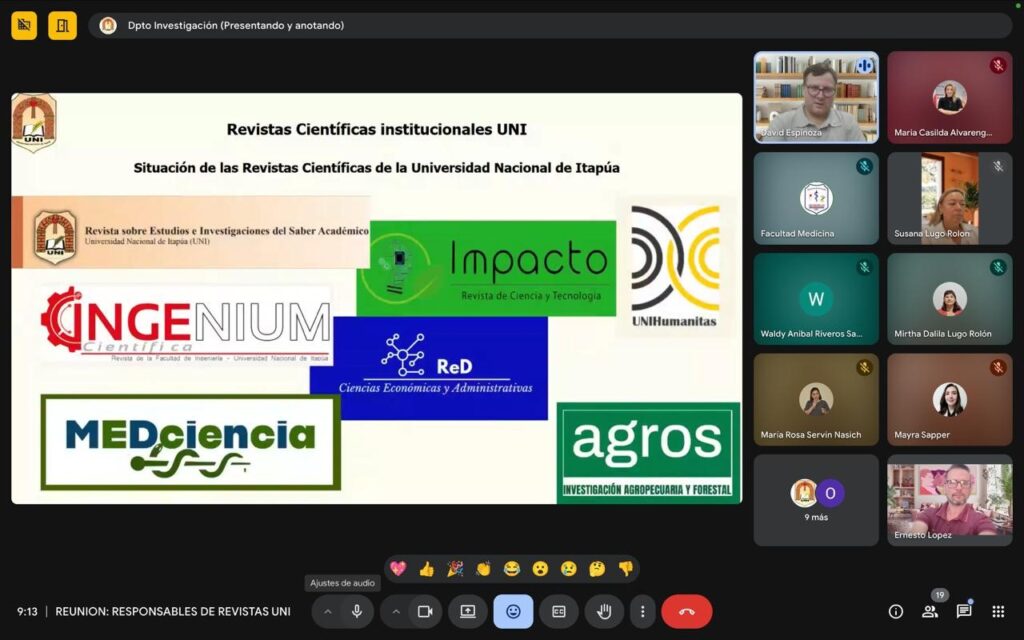
Task: Raise hand in the meeting
Action: click(604, 612)
